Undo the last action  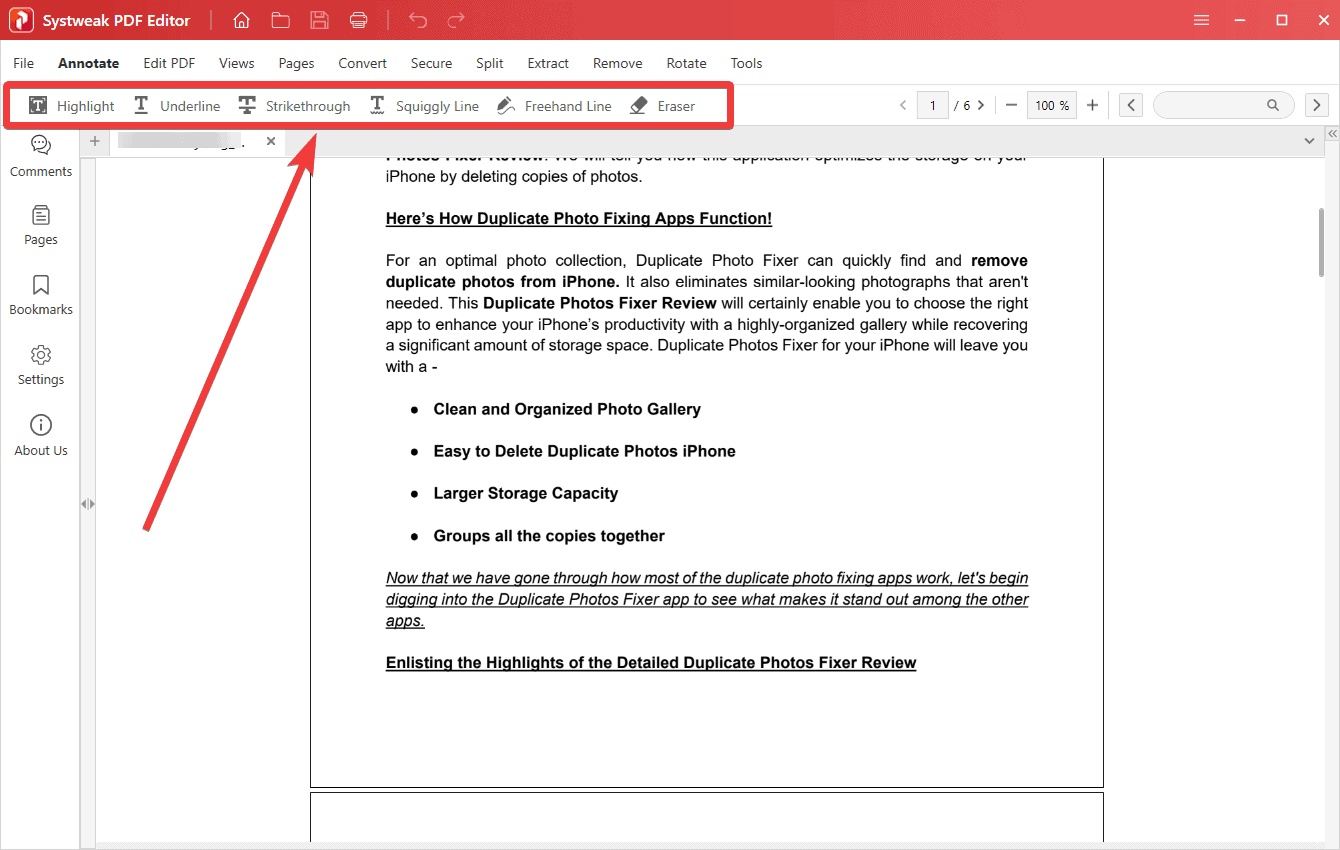coord(418,20)
